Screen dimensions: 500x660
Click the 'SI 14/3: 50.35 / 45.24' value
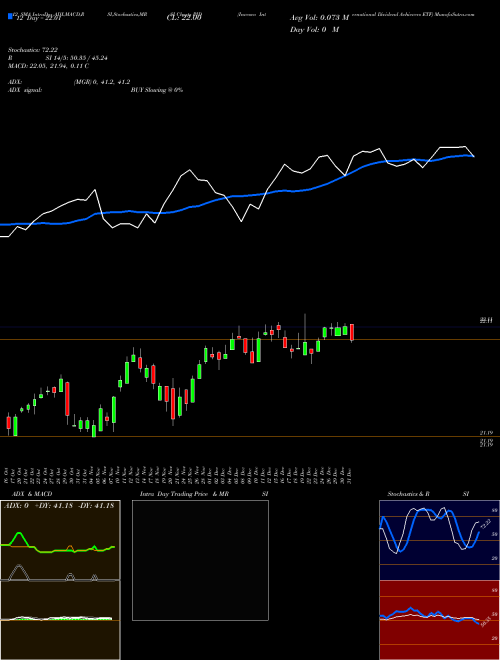(77, 58)
